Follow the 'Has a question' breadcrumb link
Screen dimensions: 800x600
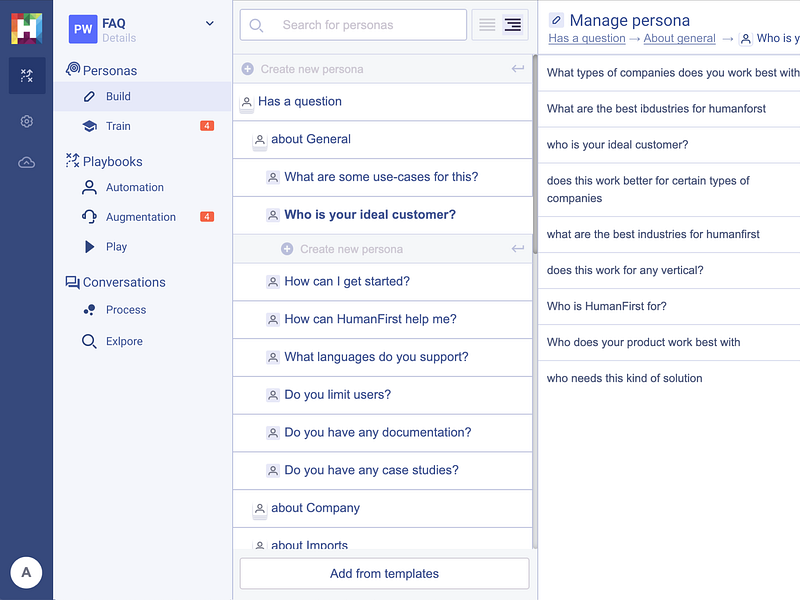[x=586, y=39]
